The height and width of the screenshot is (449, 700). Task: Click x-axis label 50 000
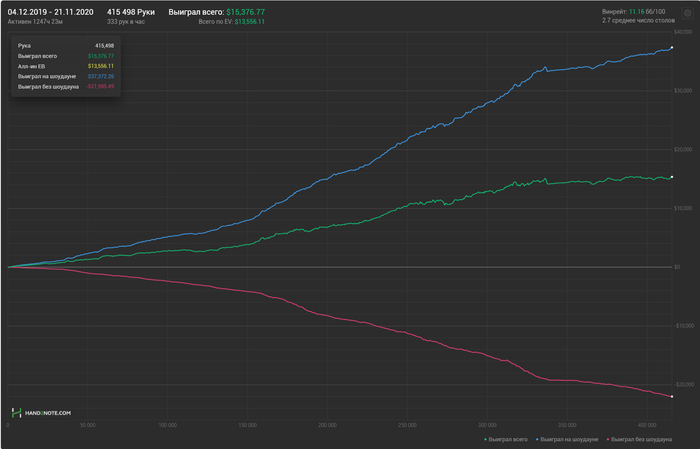[x=88, y=425]
